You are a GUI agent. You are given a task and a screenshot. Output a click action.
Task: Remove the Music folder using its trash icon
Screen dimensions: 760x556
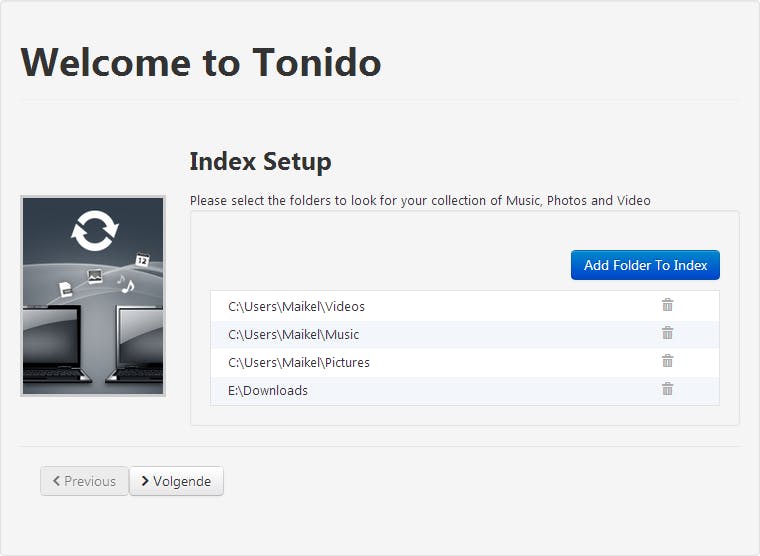click(x=667, y=333)
